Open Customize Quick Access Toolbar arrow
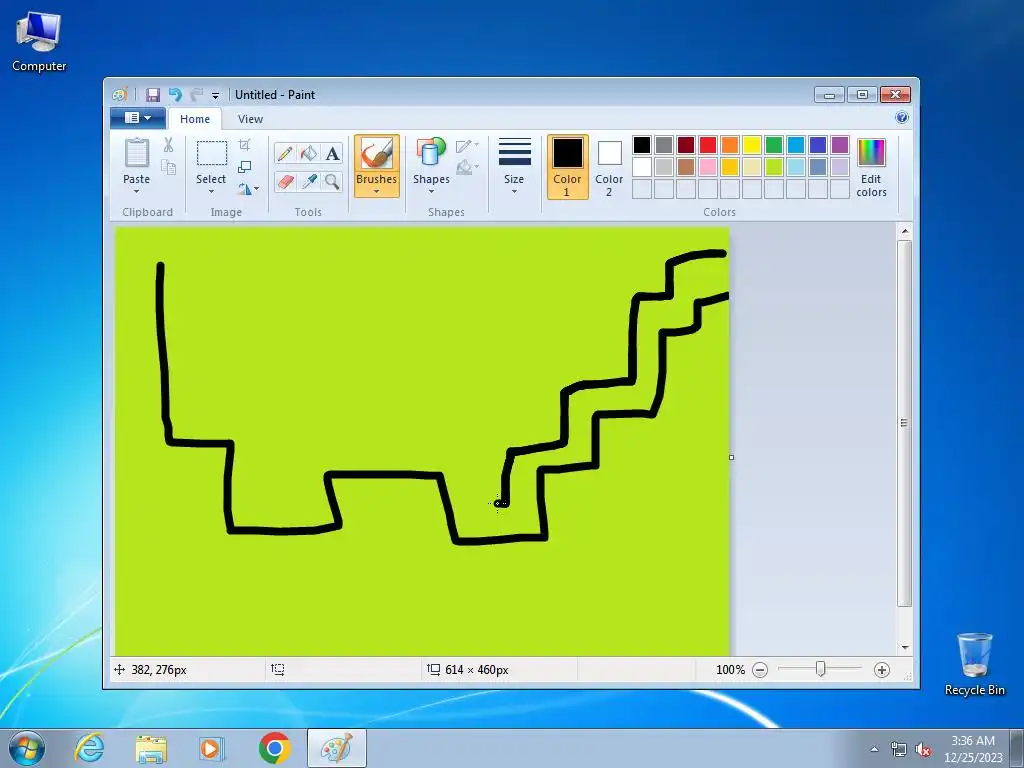 click(216, 95)
